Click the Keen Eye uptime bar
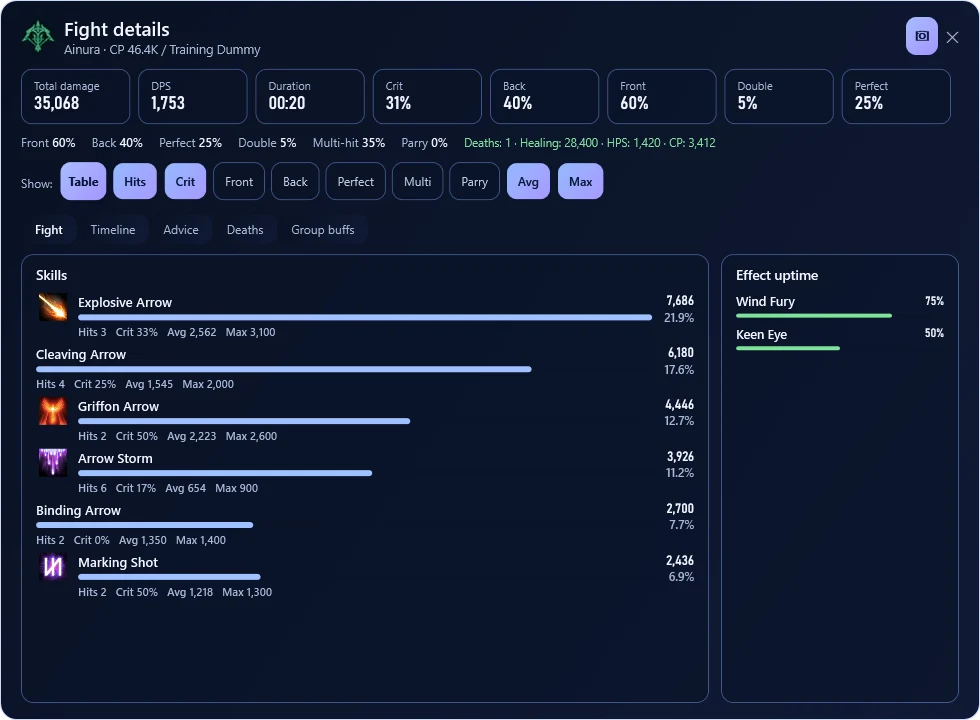The image size is (980, 720). tap(788, 348)
